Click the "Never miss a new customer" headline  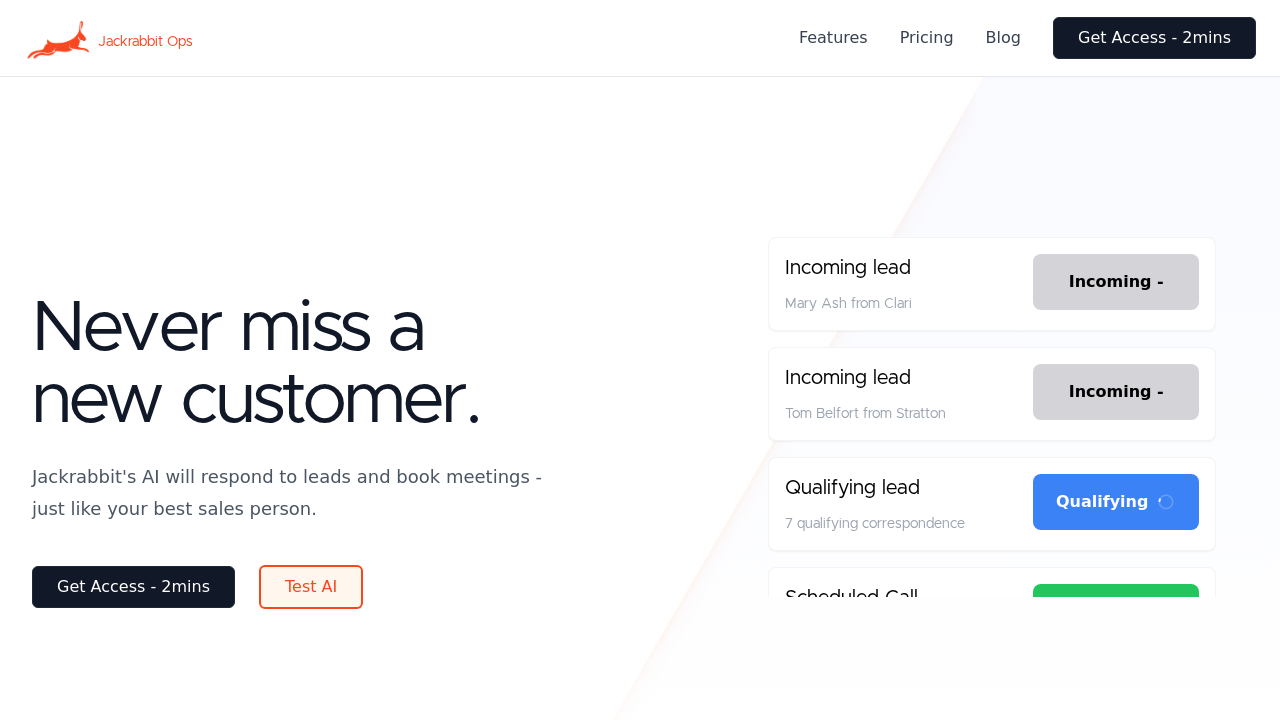pyautogui.click(x=256, y=364)
